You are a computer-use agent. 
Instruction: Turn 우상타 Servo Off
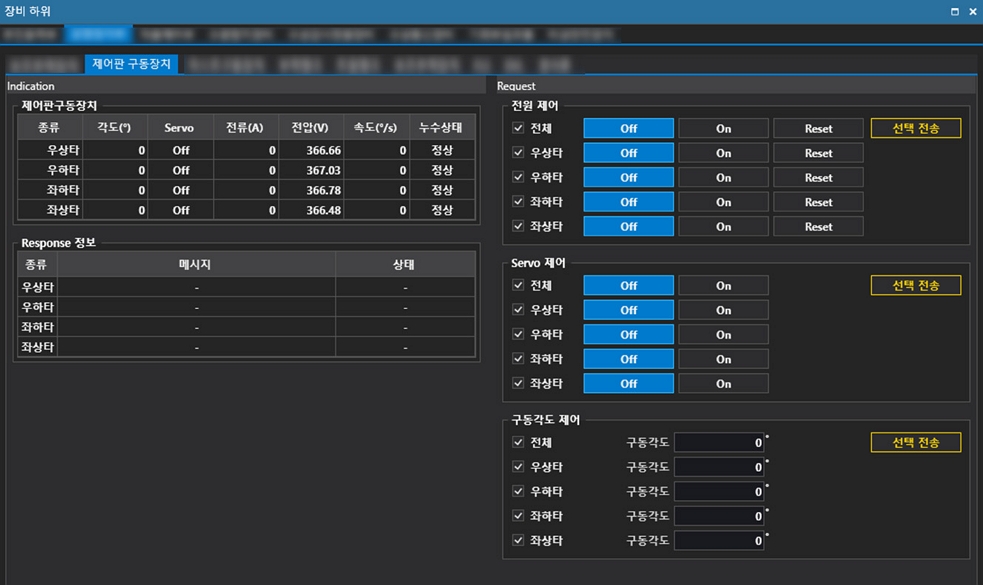click(628, 310)
